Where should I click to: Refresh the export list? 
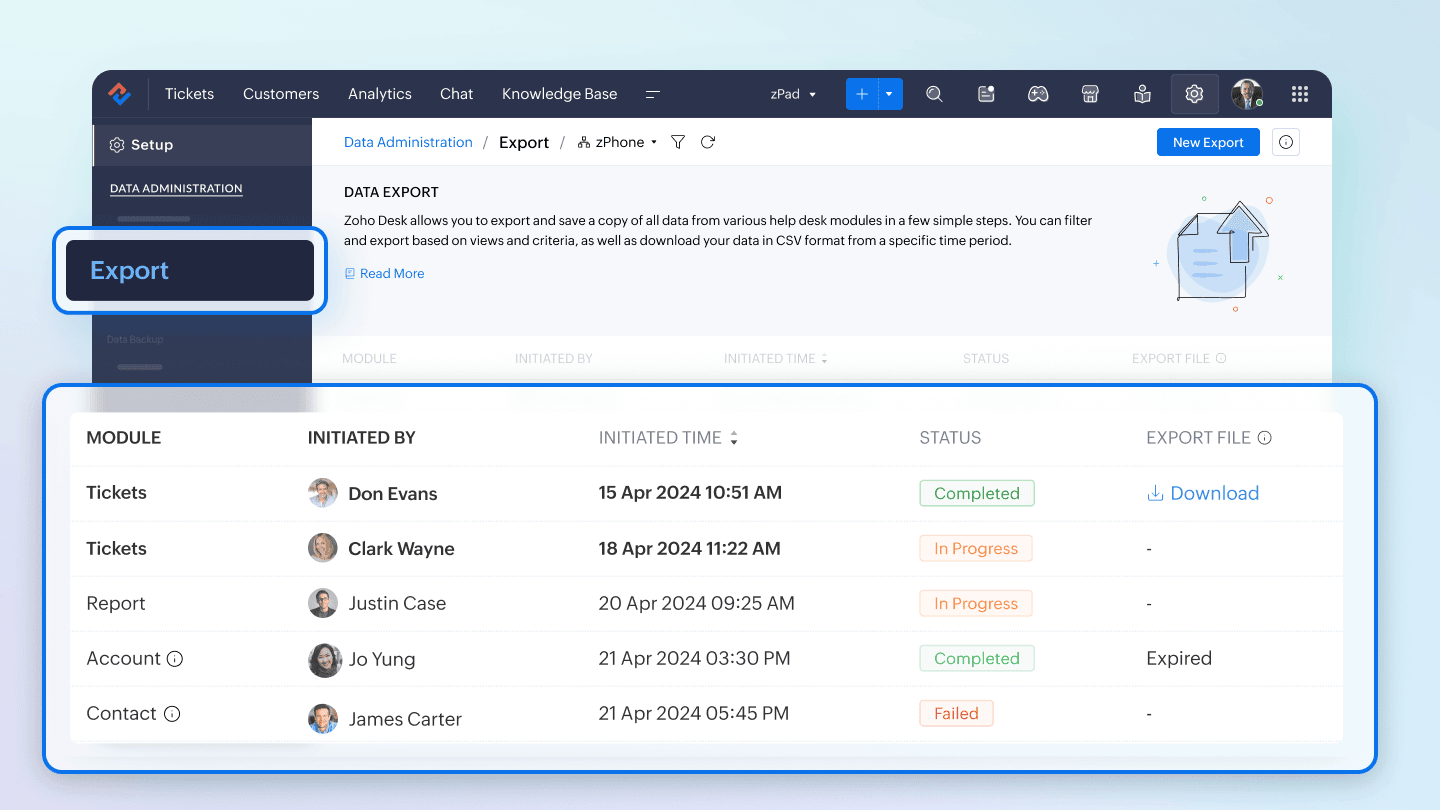[708, 143]
